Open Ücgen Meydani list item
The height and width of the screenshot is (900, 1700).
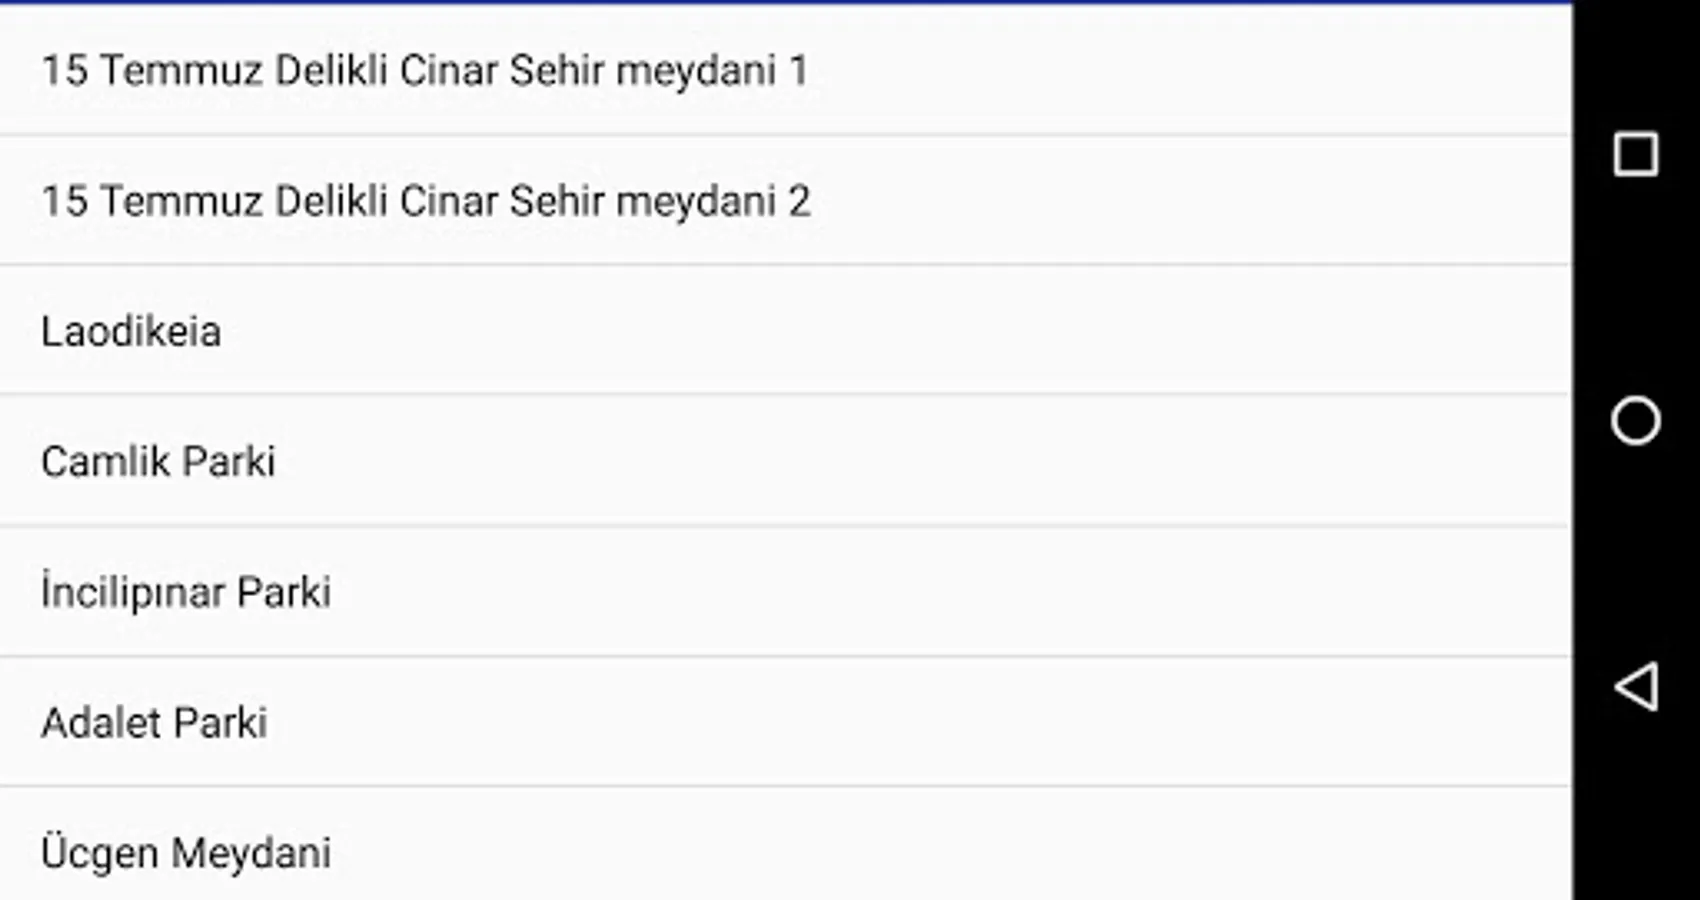click(786, 844)
